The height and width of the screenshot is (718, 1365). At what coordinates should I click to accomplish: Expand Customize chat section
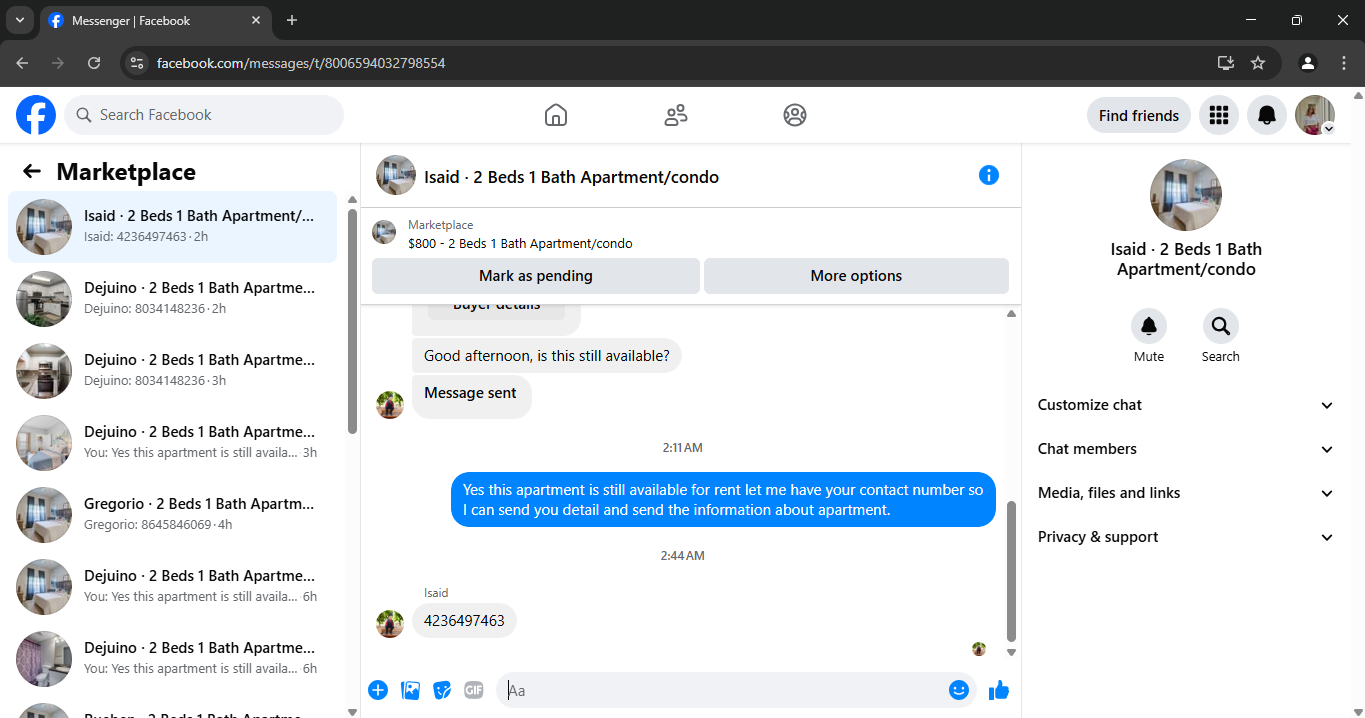1186,405
